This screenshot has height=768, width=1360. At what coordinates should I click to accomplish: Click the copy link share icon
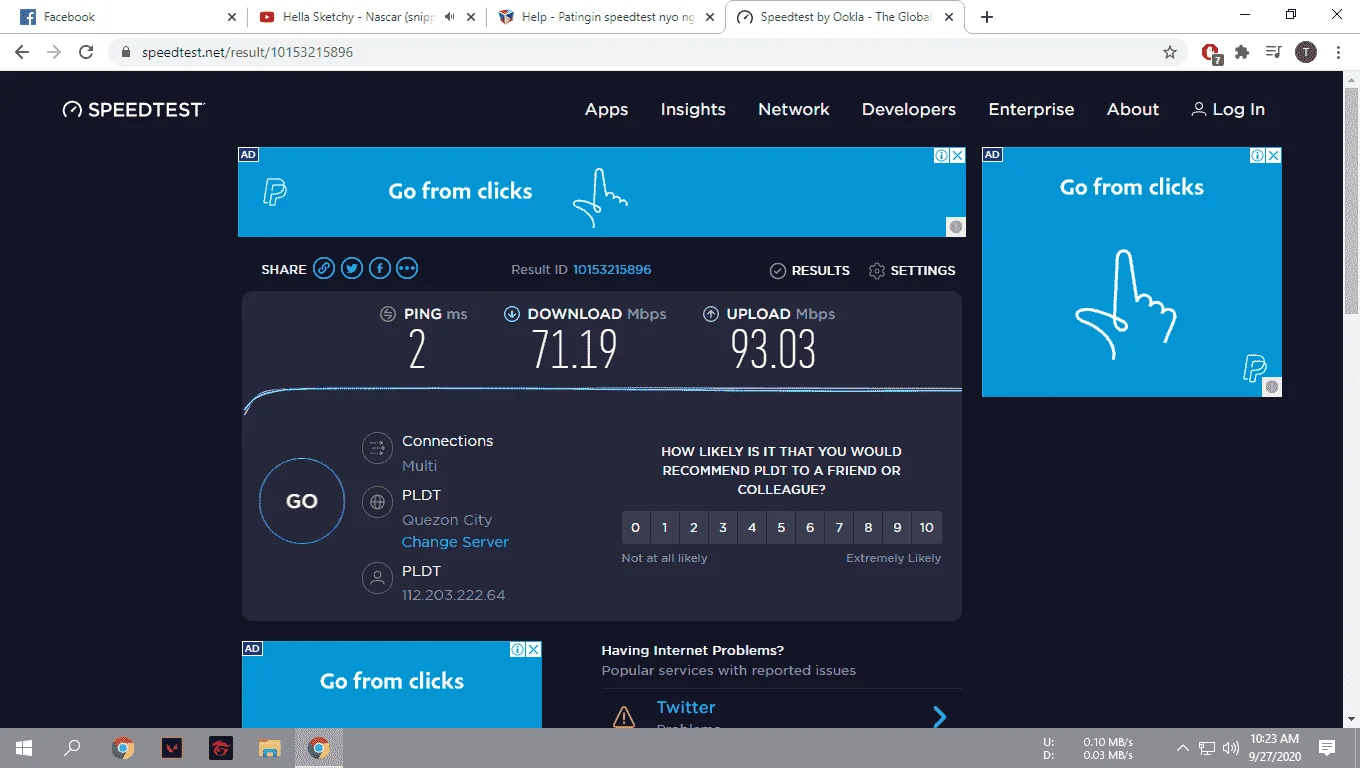[323, 268]
